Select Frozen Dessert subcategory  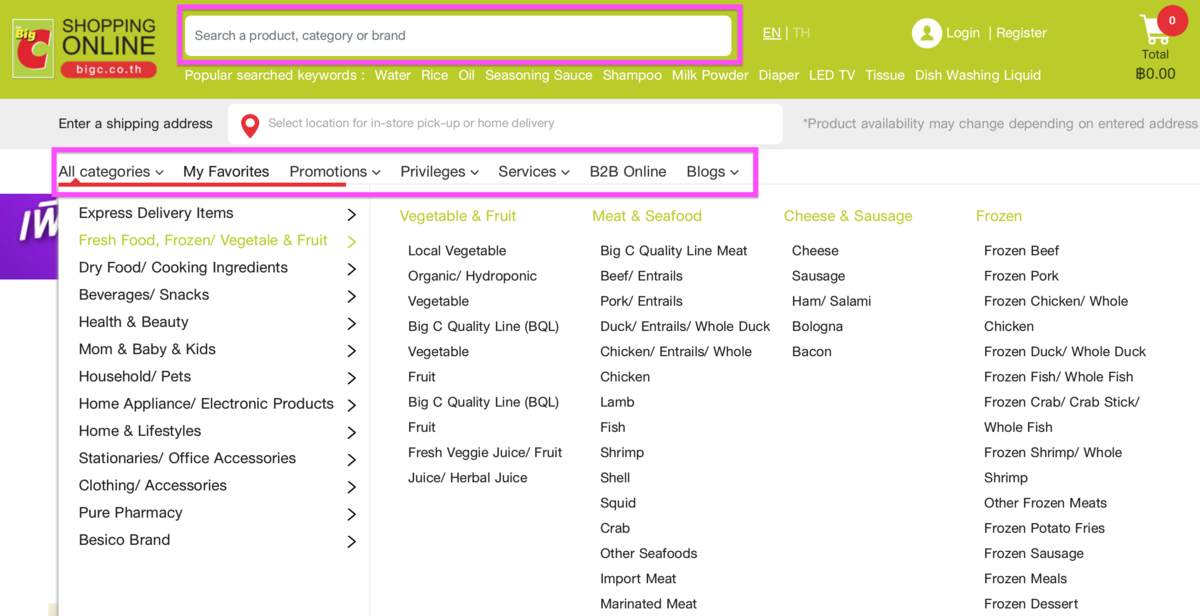[x=1031, y=604]
